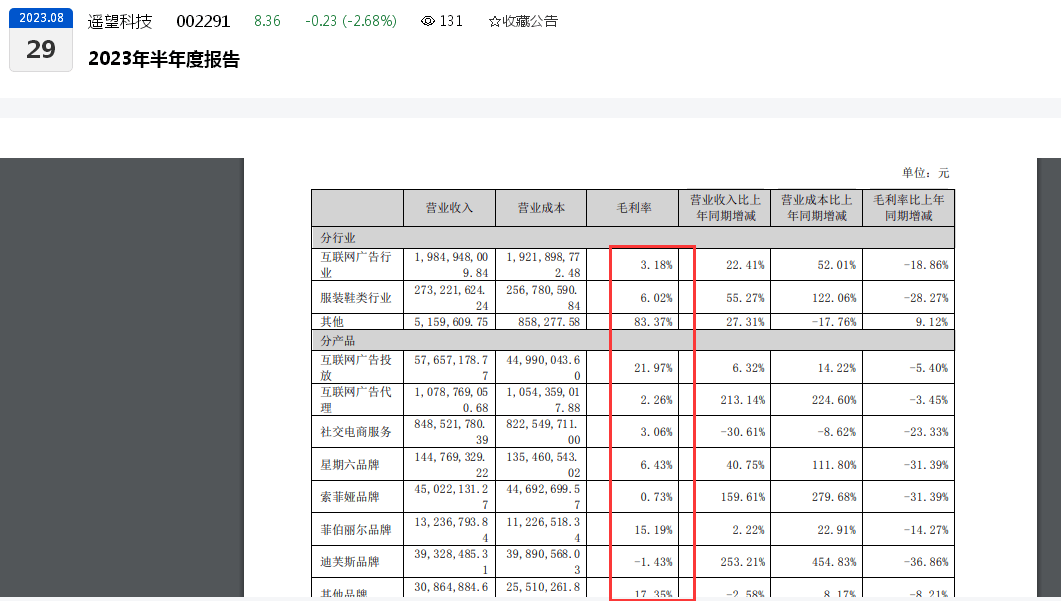
Task: Click the eye view count icon
Action: coord(428,22)
